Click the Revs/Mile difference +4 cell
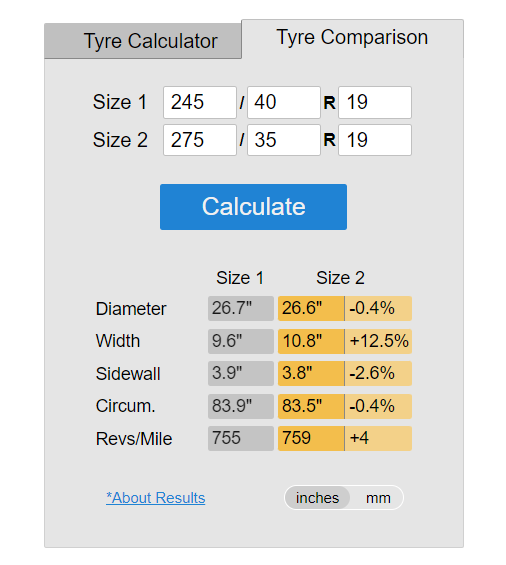506x565 pixels. coord(378,439)
